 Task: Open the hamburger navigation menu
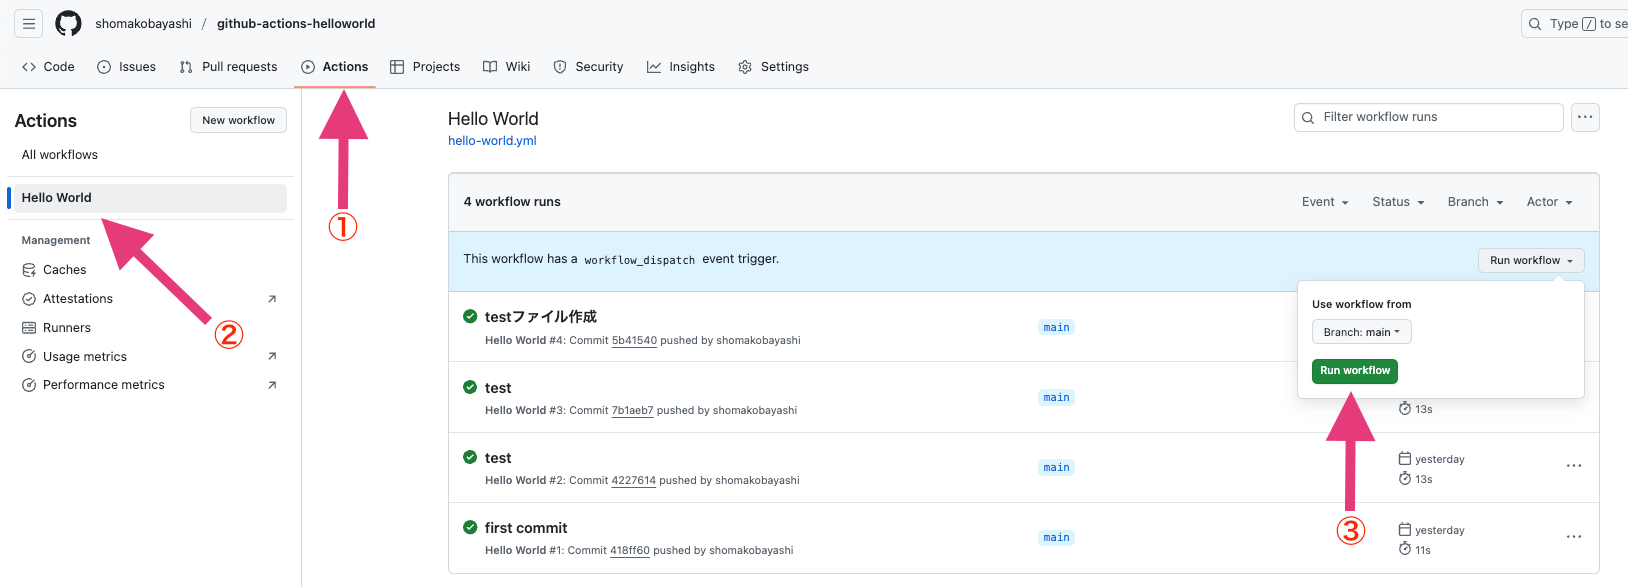point(29,23)
